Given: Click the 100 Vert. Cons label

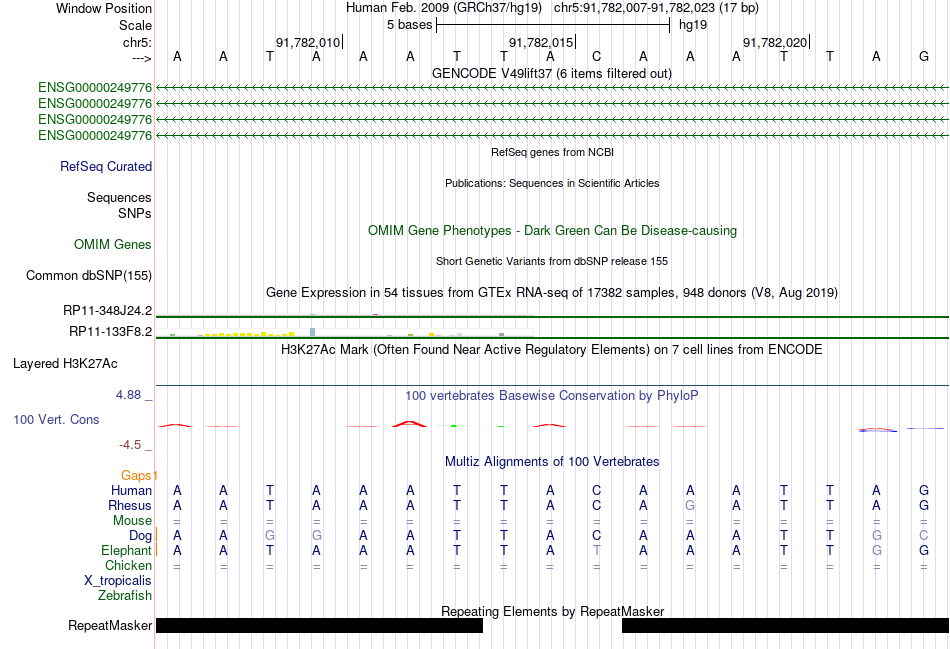Looking at the screenshot, I should [x=56, y=419].
